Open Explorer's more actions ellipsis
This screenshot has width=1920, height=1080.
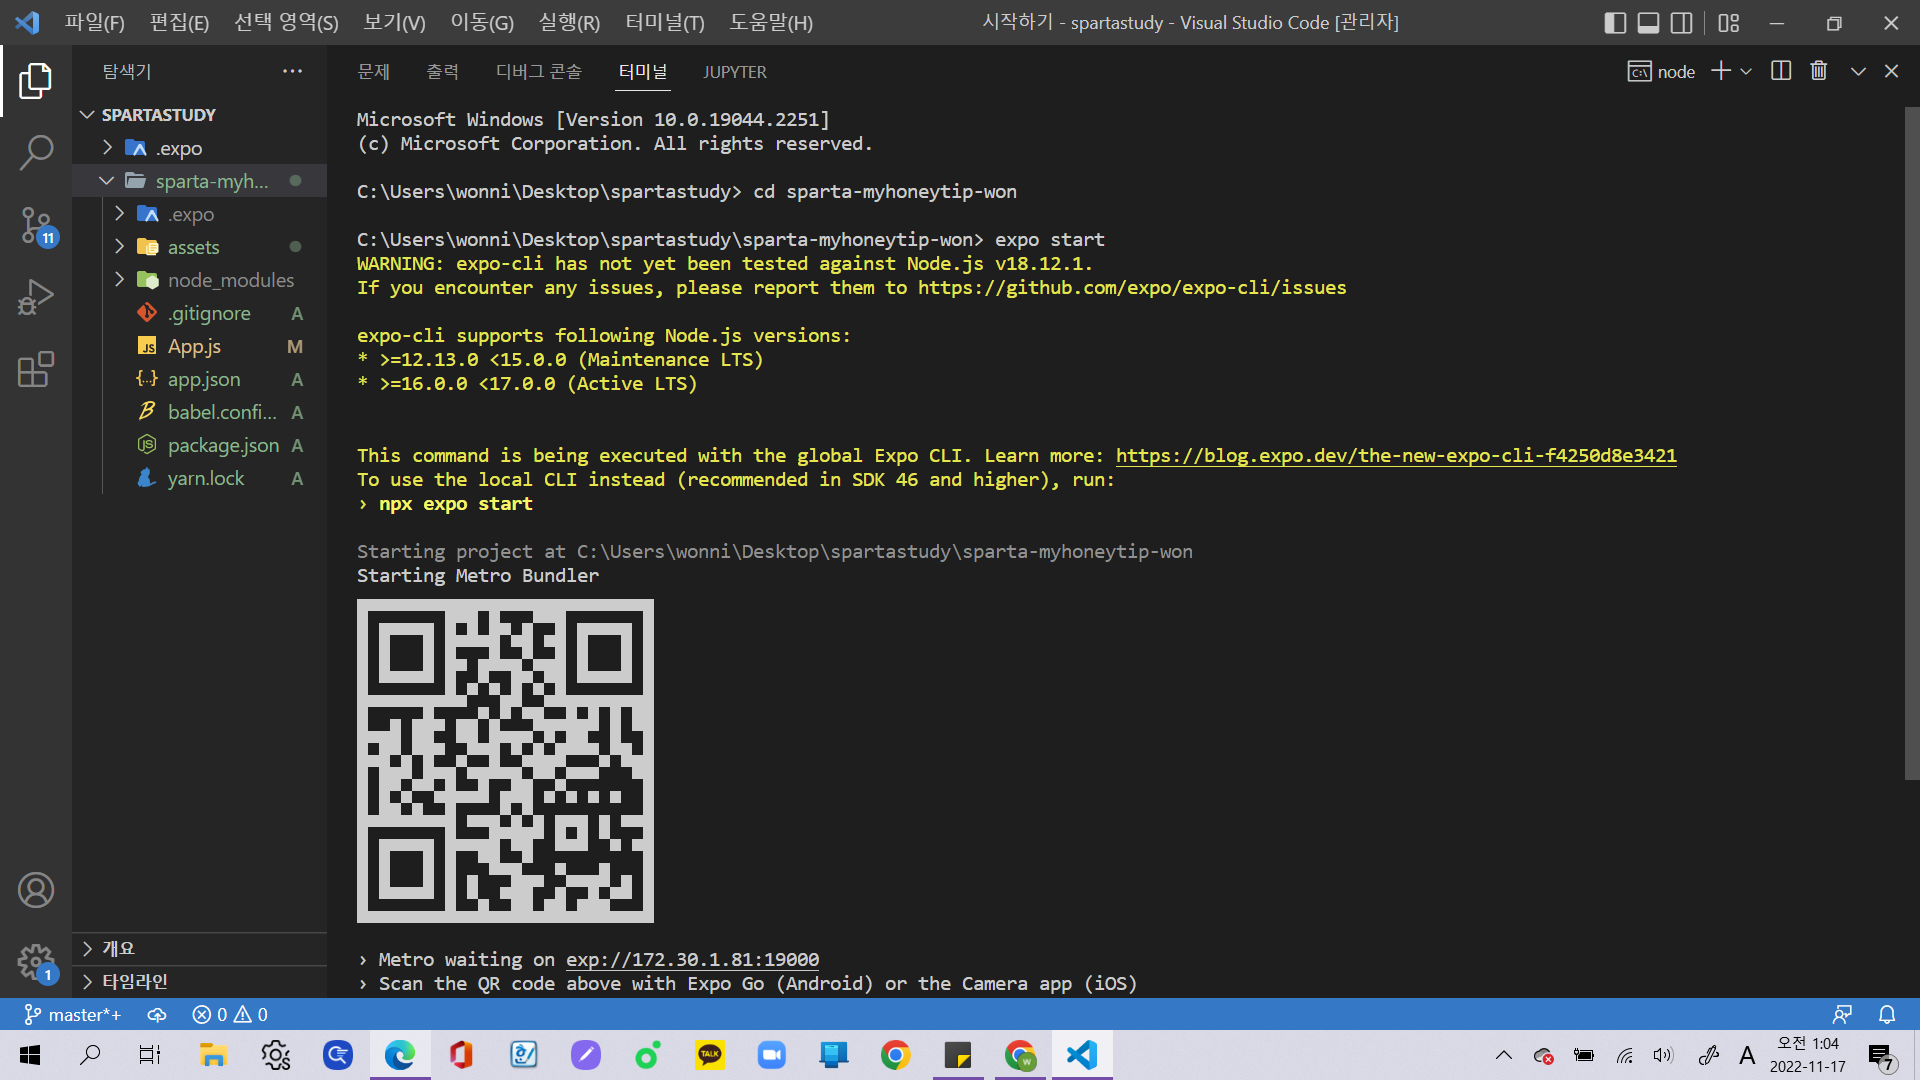tap(292, 71)
